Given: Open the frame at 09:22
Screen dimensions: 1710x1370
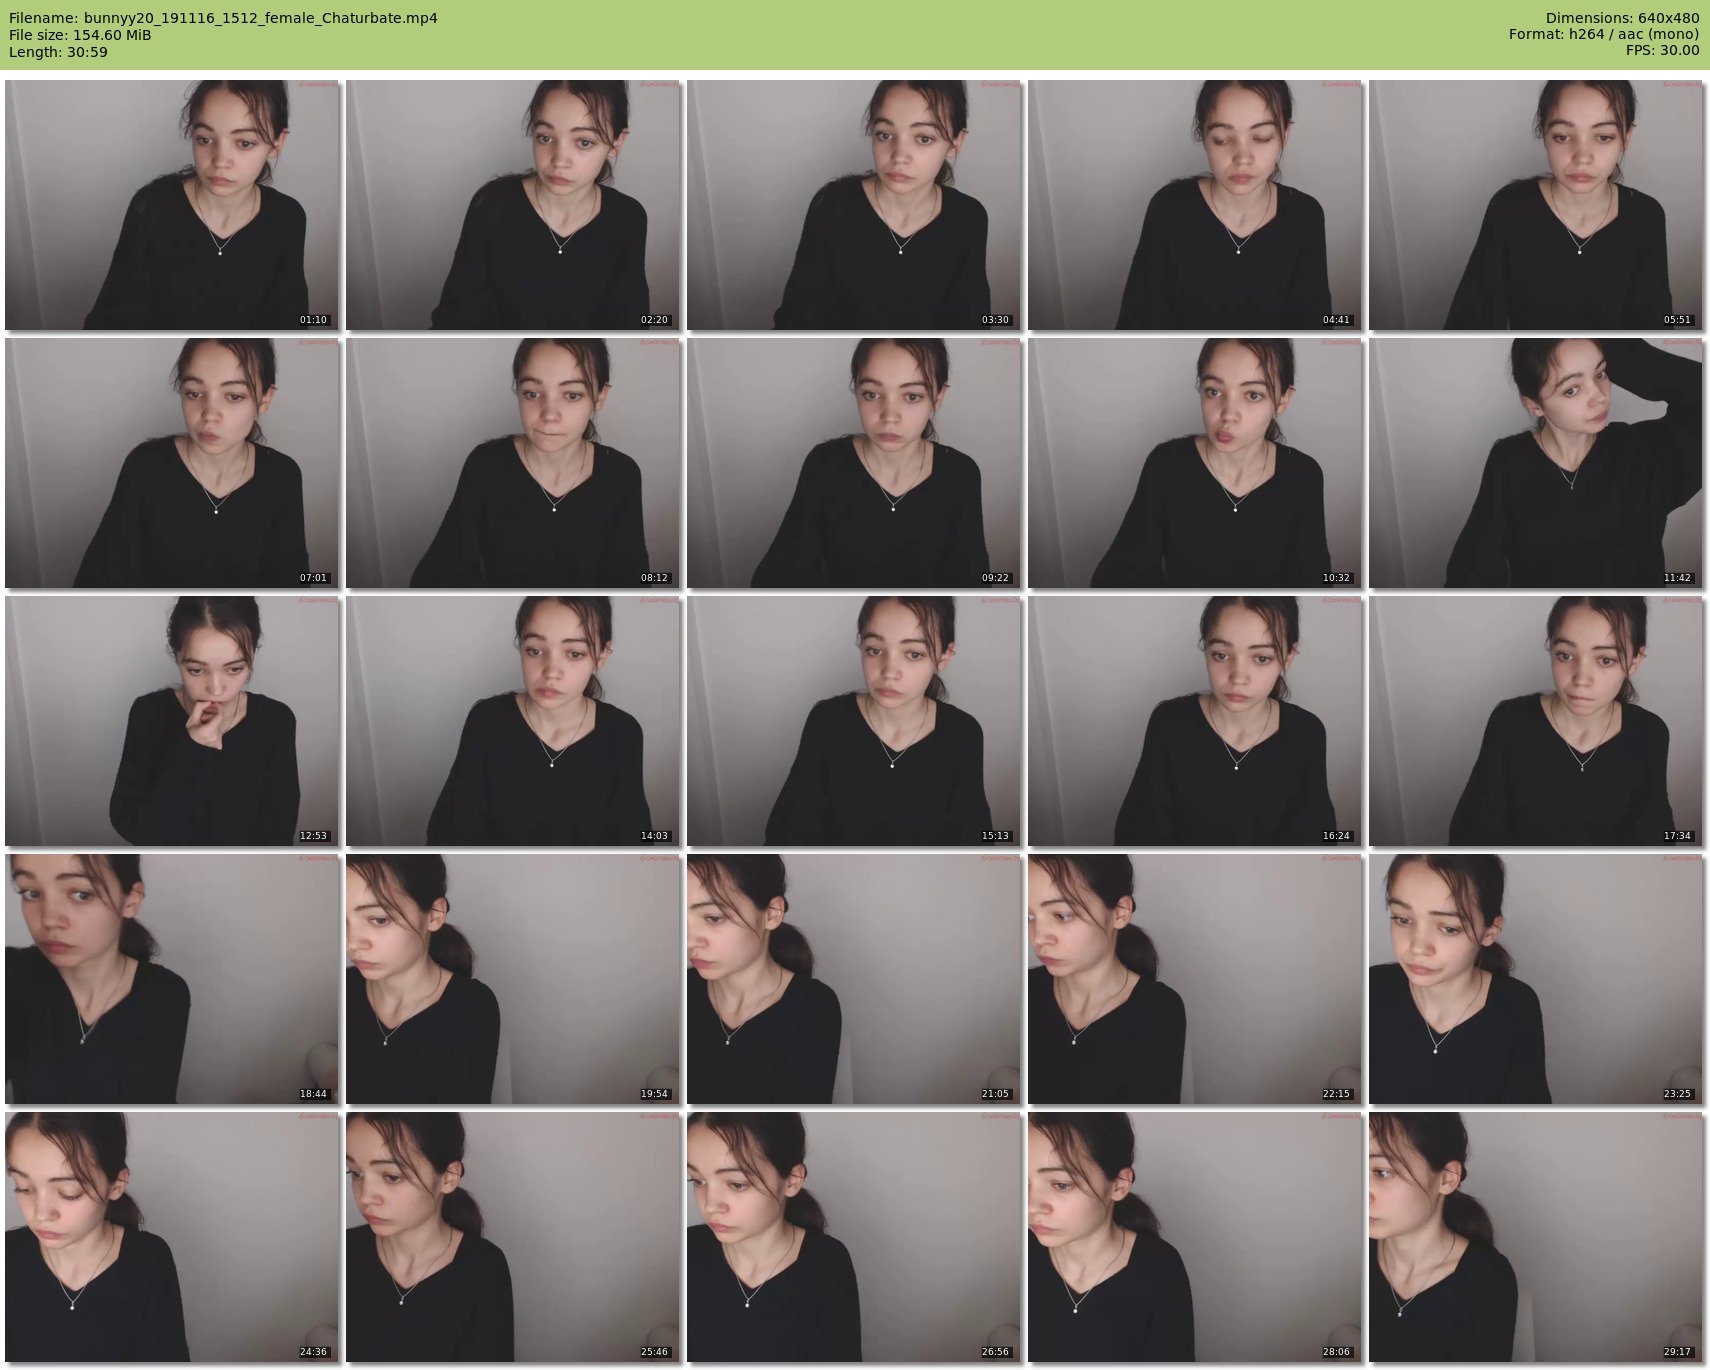Looking at the screenshot, I should pyautogui.click(x=853, y=463).
